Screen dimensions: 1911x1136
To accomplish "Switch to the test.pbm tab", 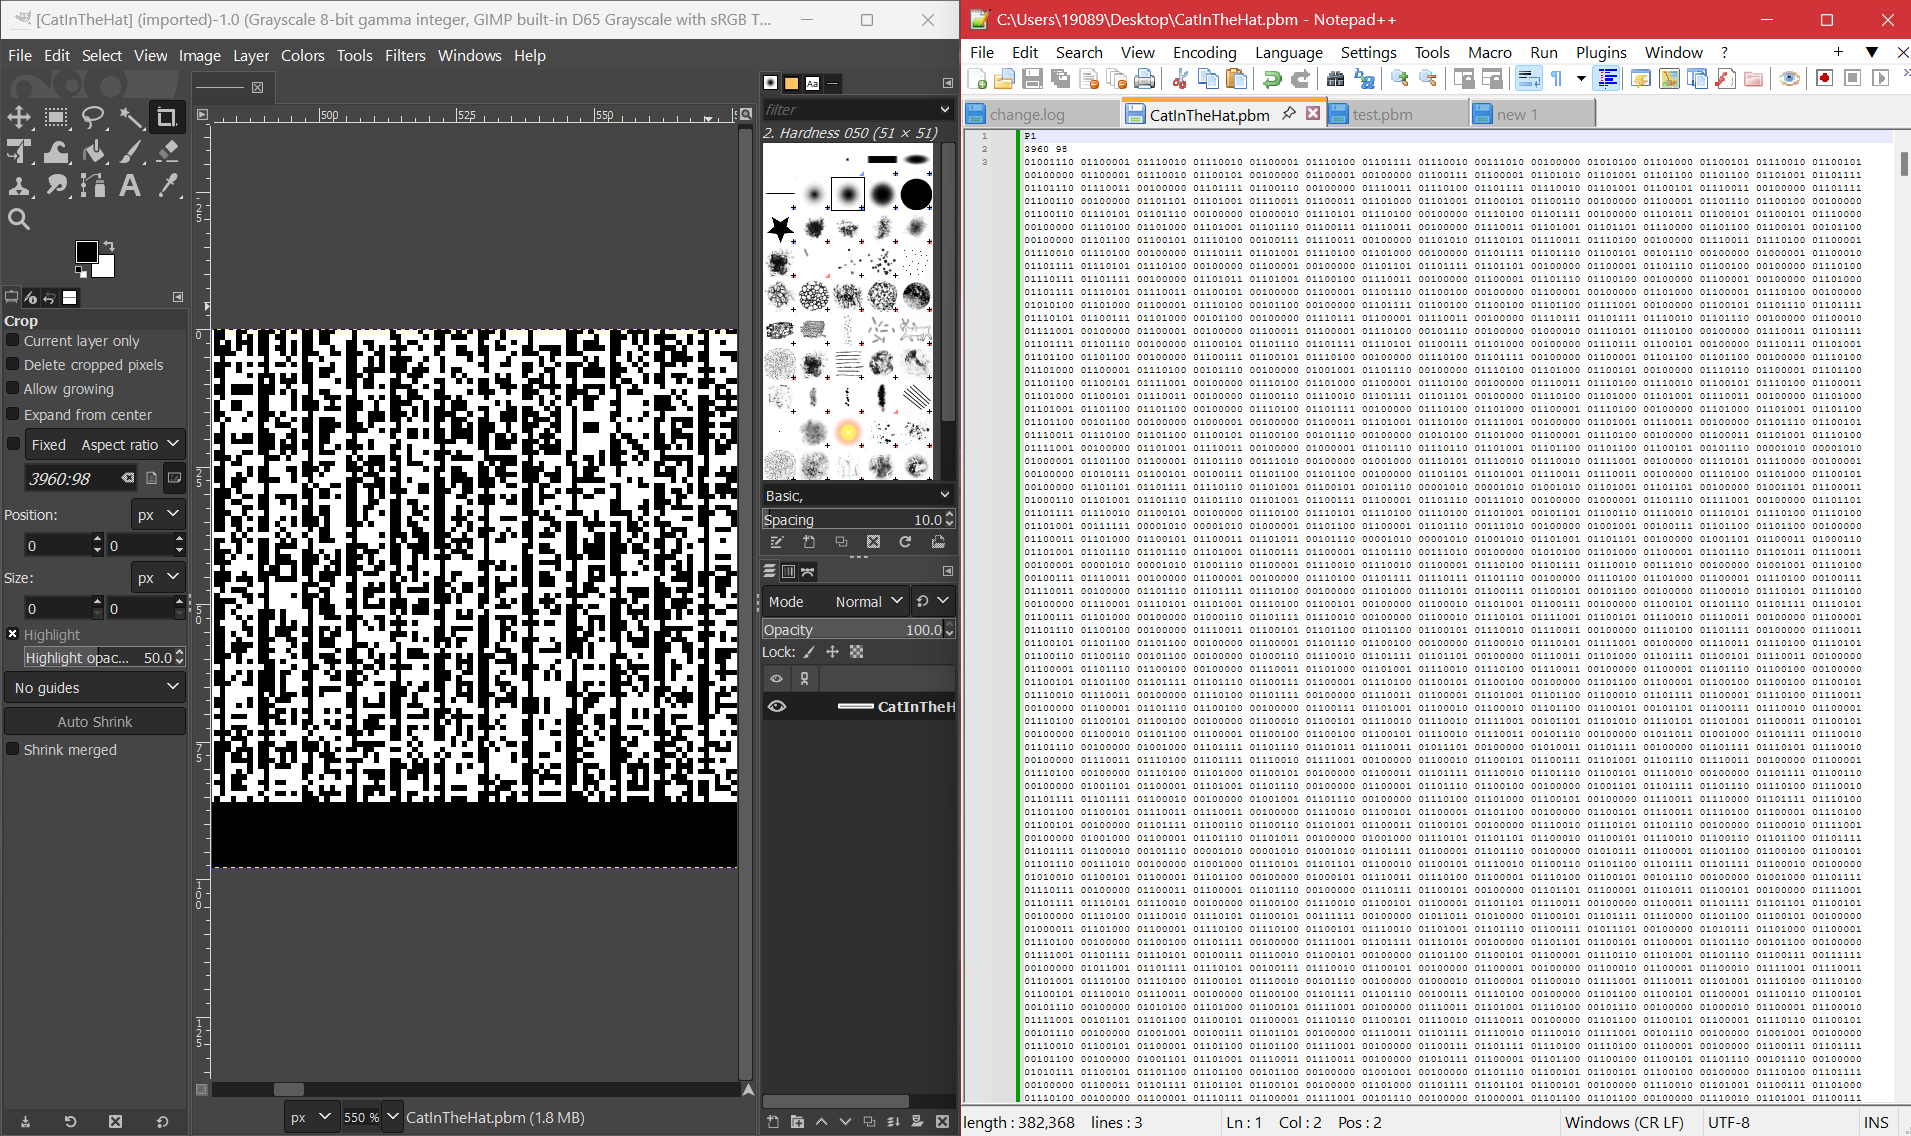I will (1382, 115).
